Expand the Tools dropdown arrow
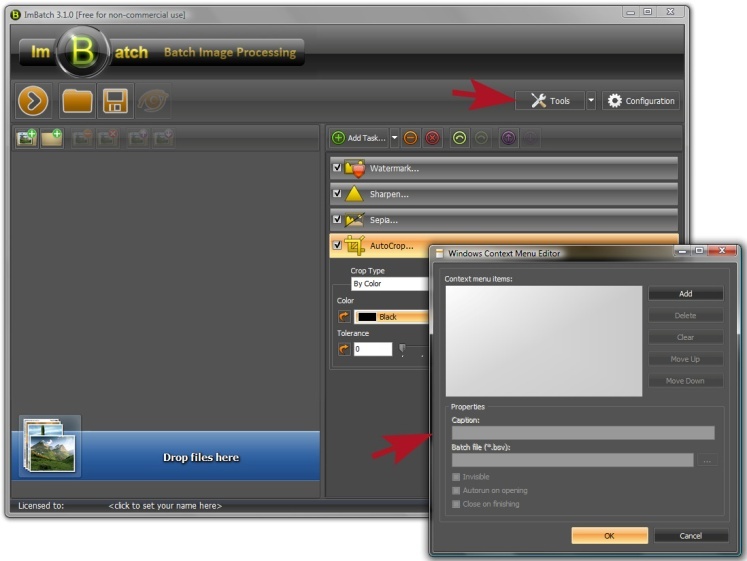Viewport: 747px width, 561px height. click(x=591, y=101)
